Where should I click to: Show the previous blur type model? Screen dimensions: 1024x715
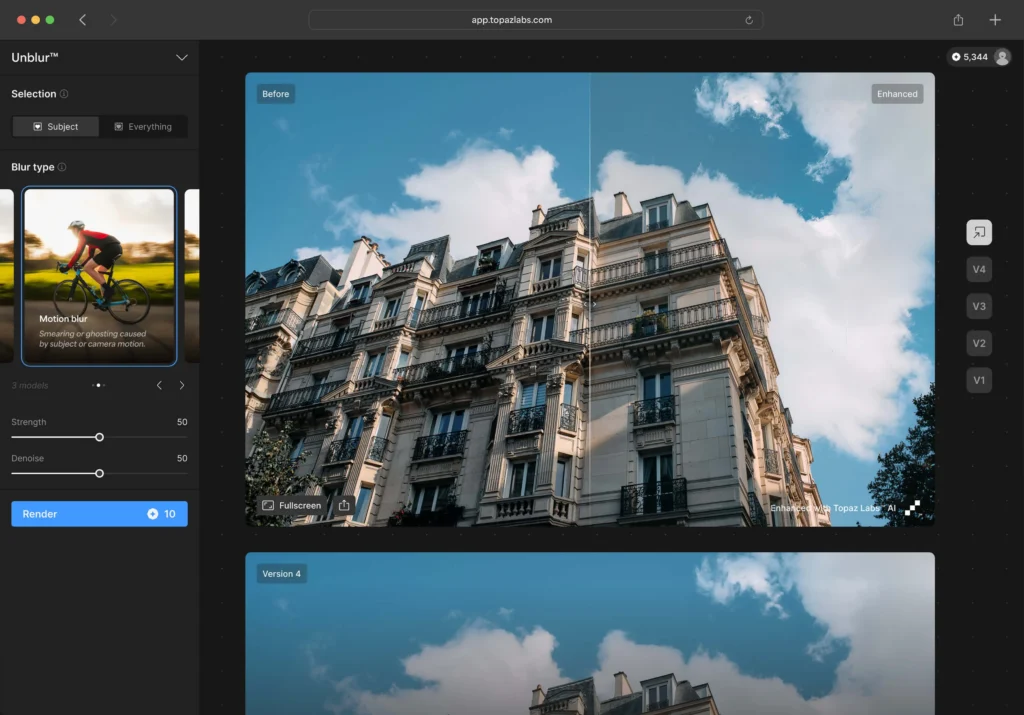click(158, 385)
